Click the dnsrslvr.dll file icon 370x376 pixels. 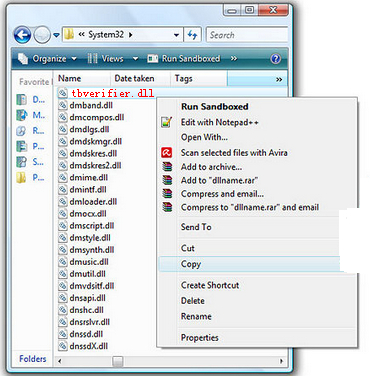coord(63,322)
